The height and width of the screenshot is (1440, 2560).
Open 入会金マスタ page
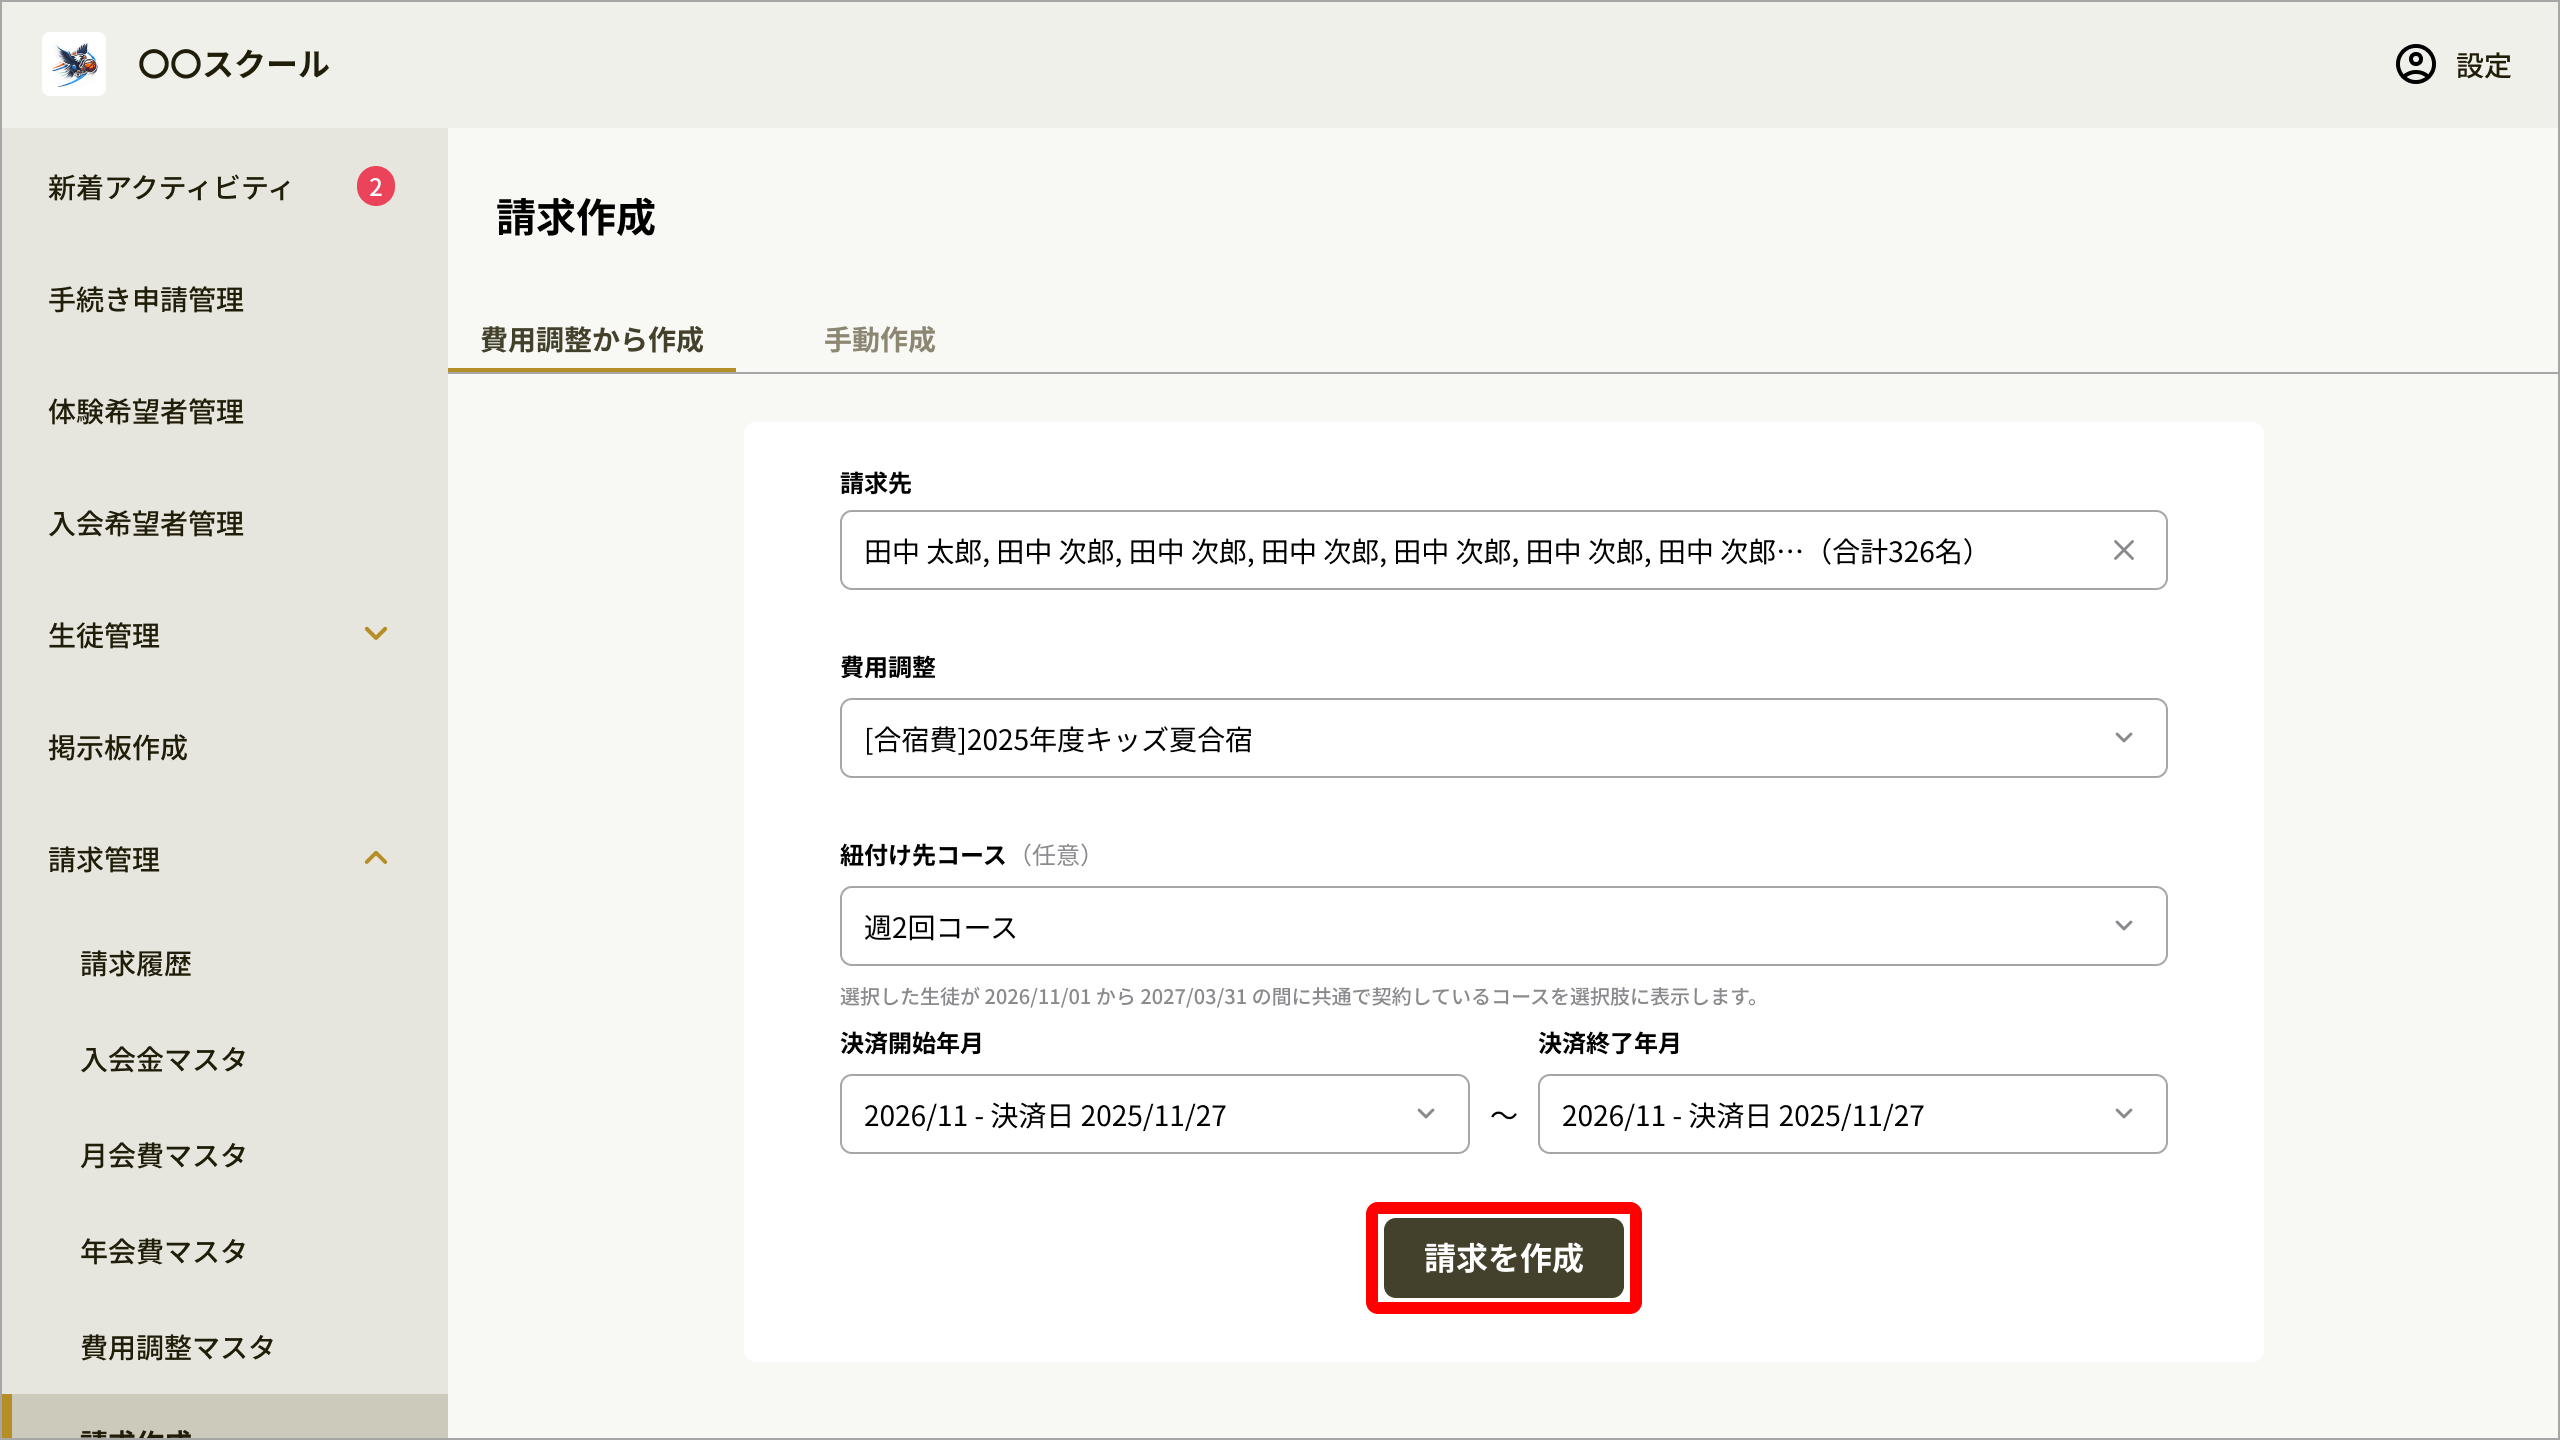click(x=163, y=1060)
